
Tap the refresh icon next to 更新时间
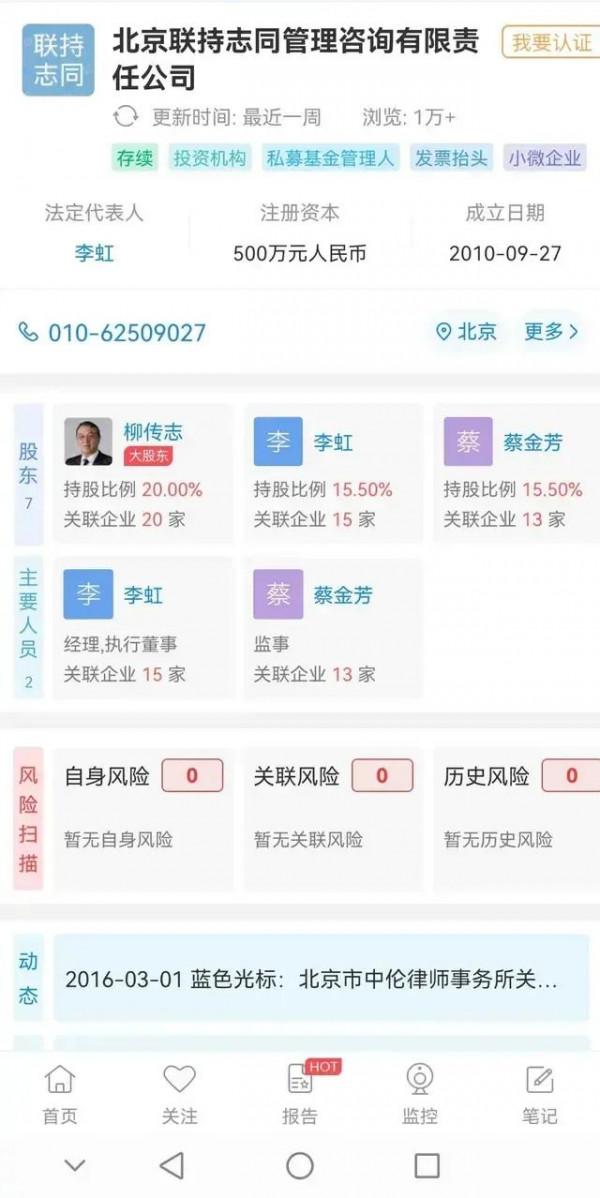click(x=127, y=116)
